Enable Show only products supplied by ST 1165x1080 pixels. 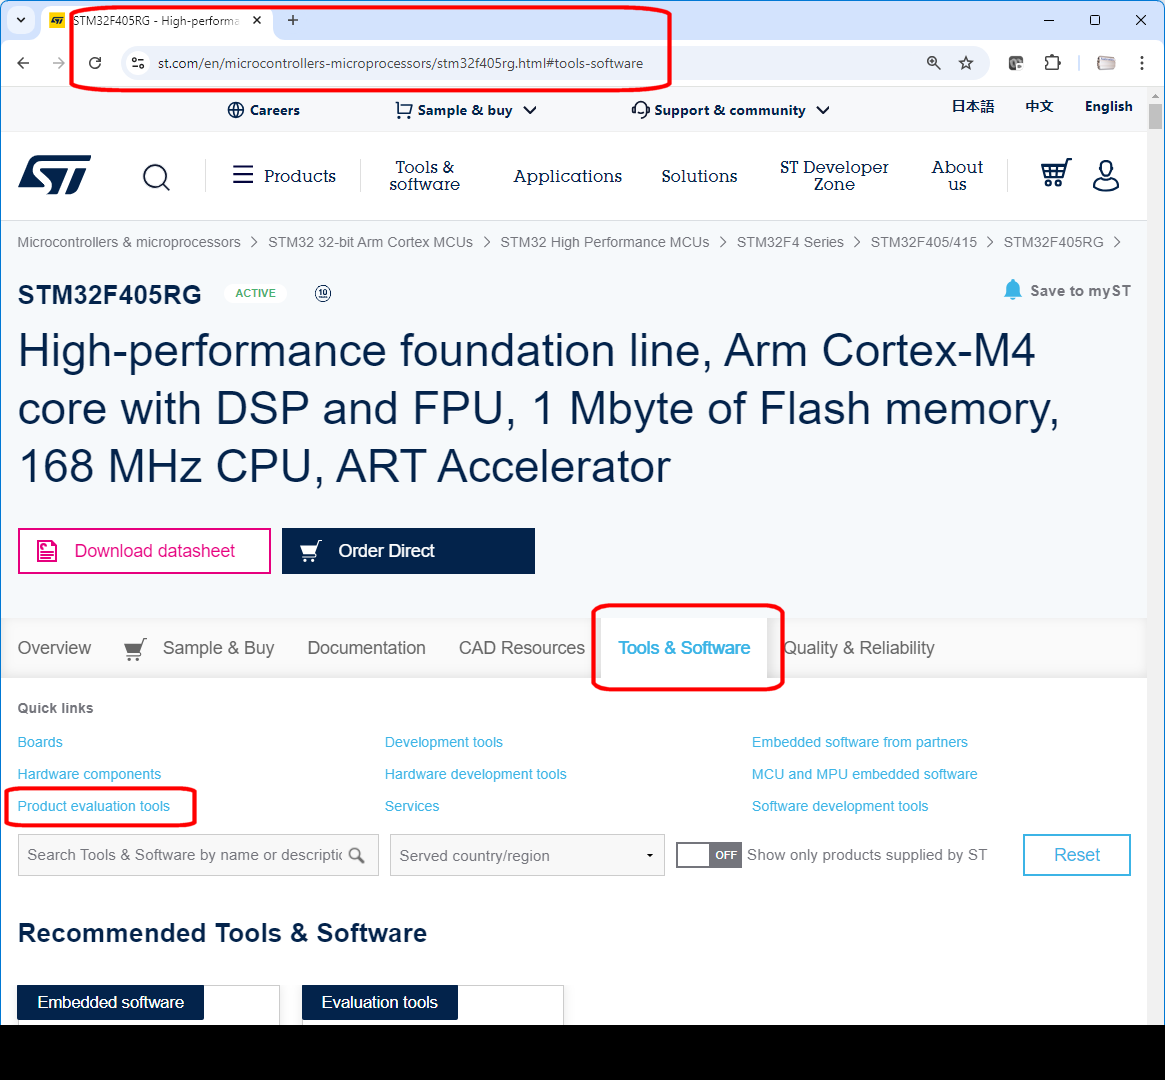pyautogui.click(x=708, y=855)
